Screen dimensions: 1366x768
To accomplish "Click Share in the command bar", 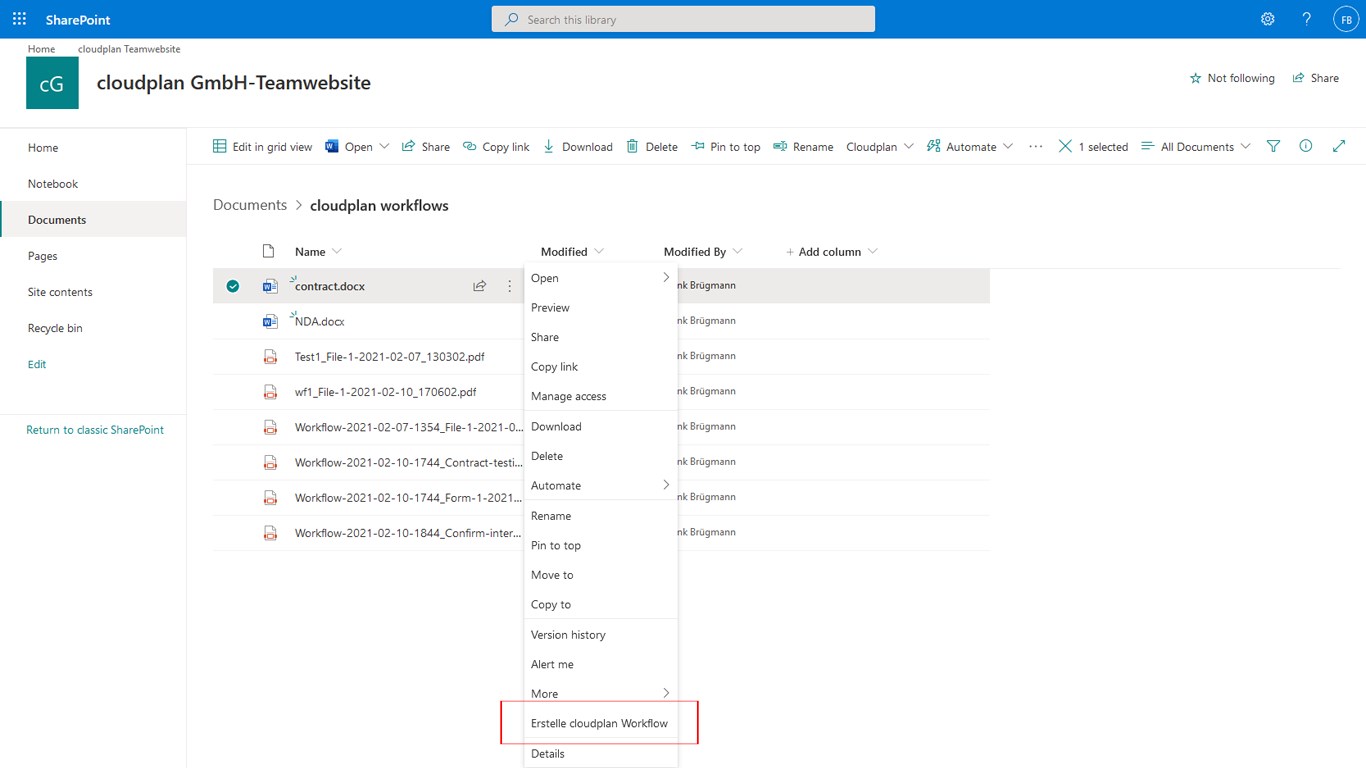I will pos(426,146).
